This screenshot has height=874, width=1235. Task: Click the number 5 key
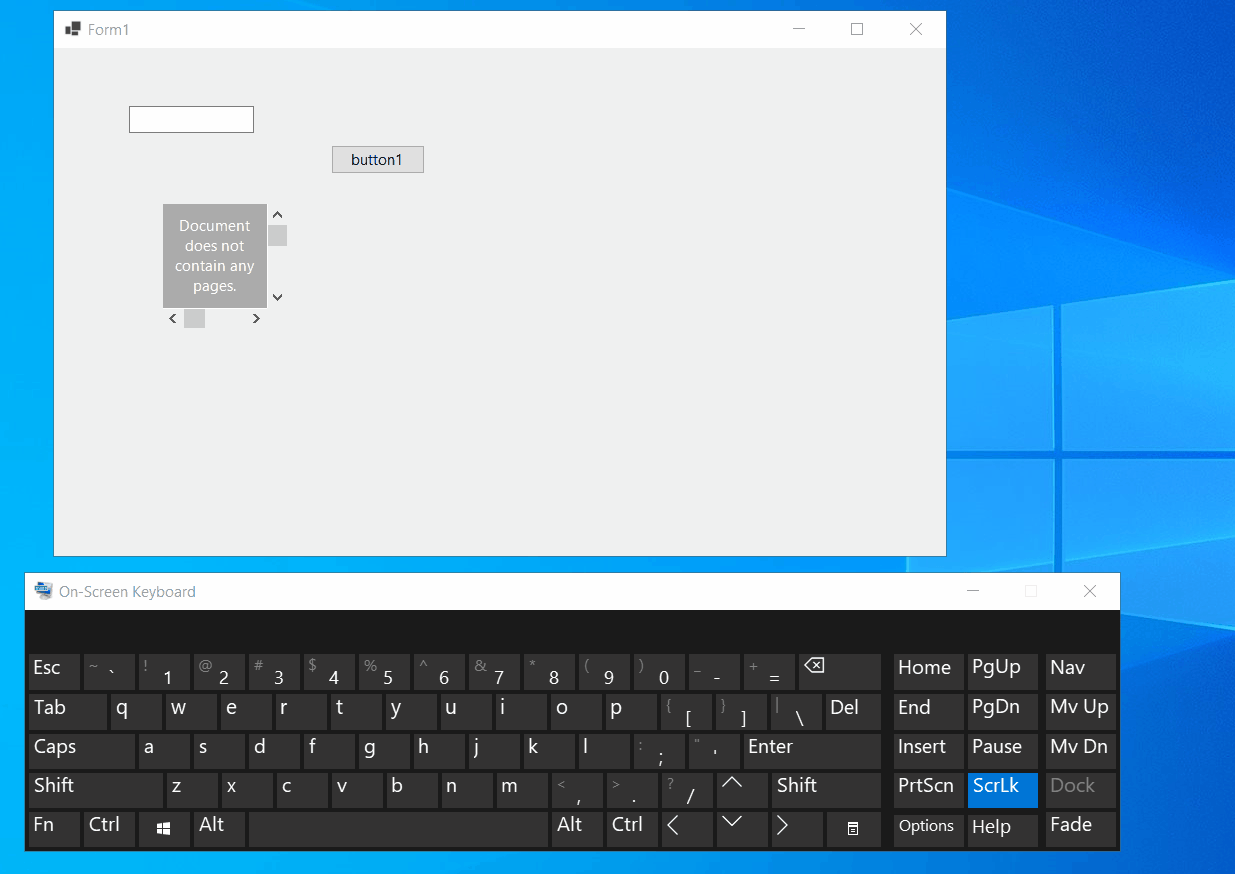tap(384, 671)
